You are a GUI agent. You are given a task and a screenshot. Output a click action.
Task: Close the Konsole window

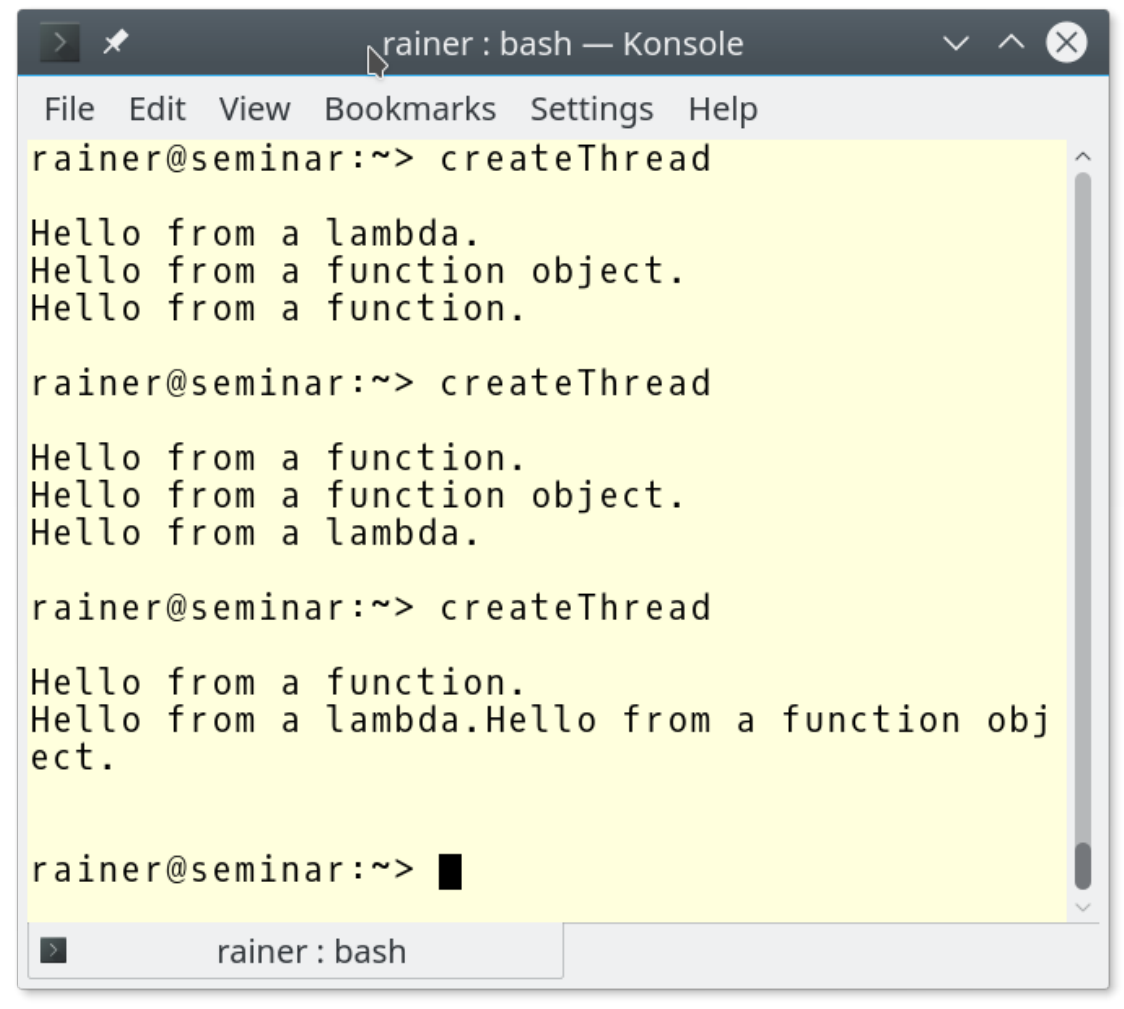tap(1066, 43)
